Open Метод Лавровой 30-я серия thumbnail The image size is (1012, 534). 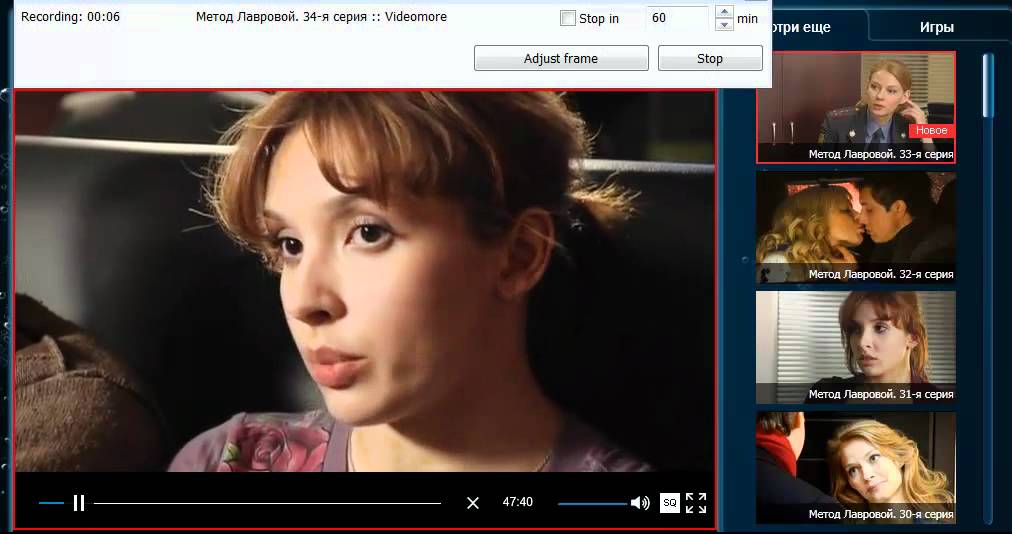[x=856, y=467]
